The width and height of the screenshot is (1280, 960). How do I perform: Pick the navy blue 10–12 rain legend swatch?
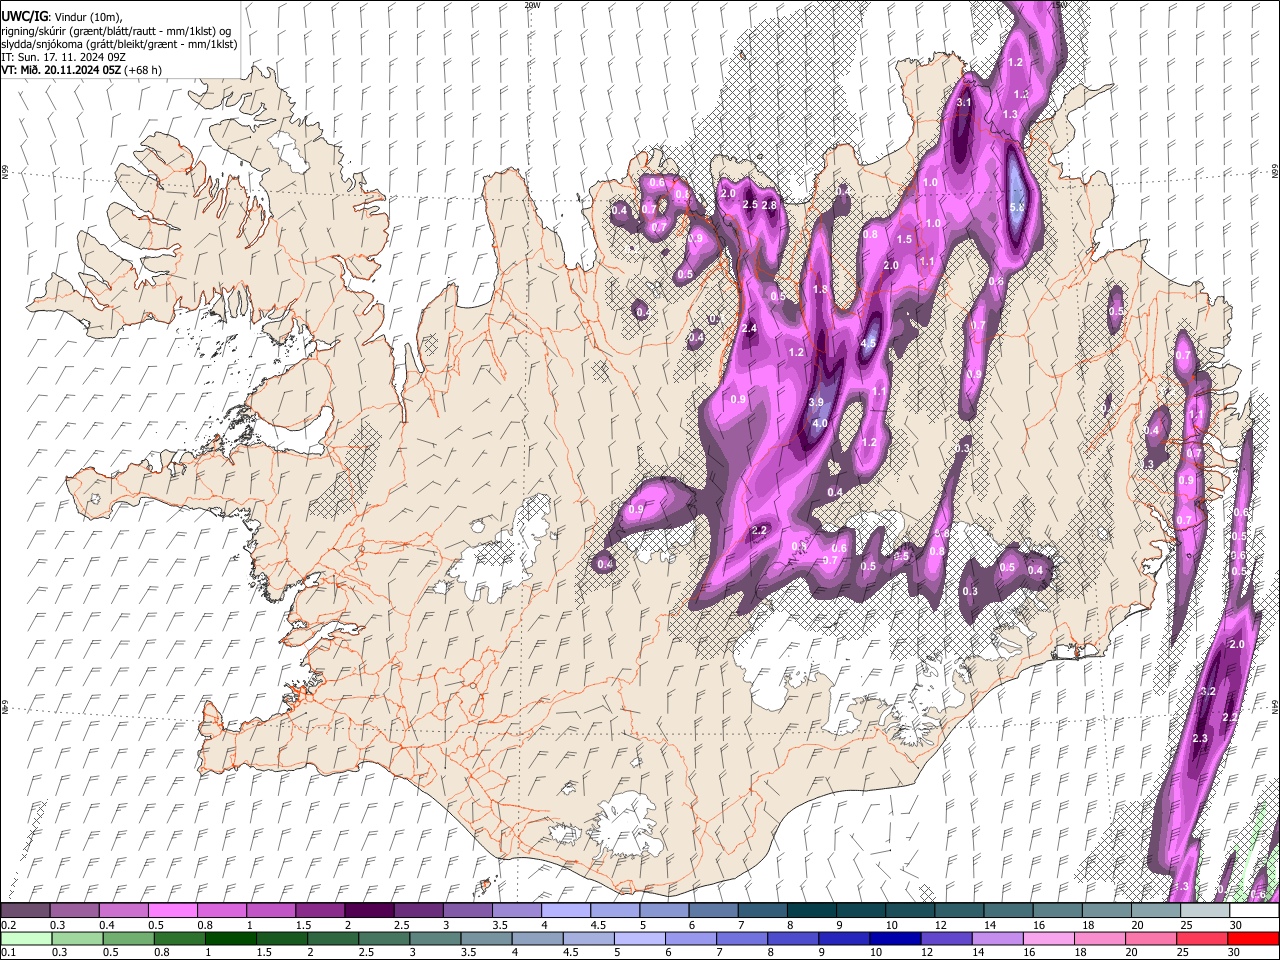(x=895, y=938)
